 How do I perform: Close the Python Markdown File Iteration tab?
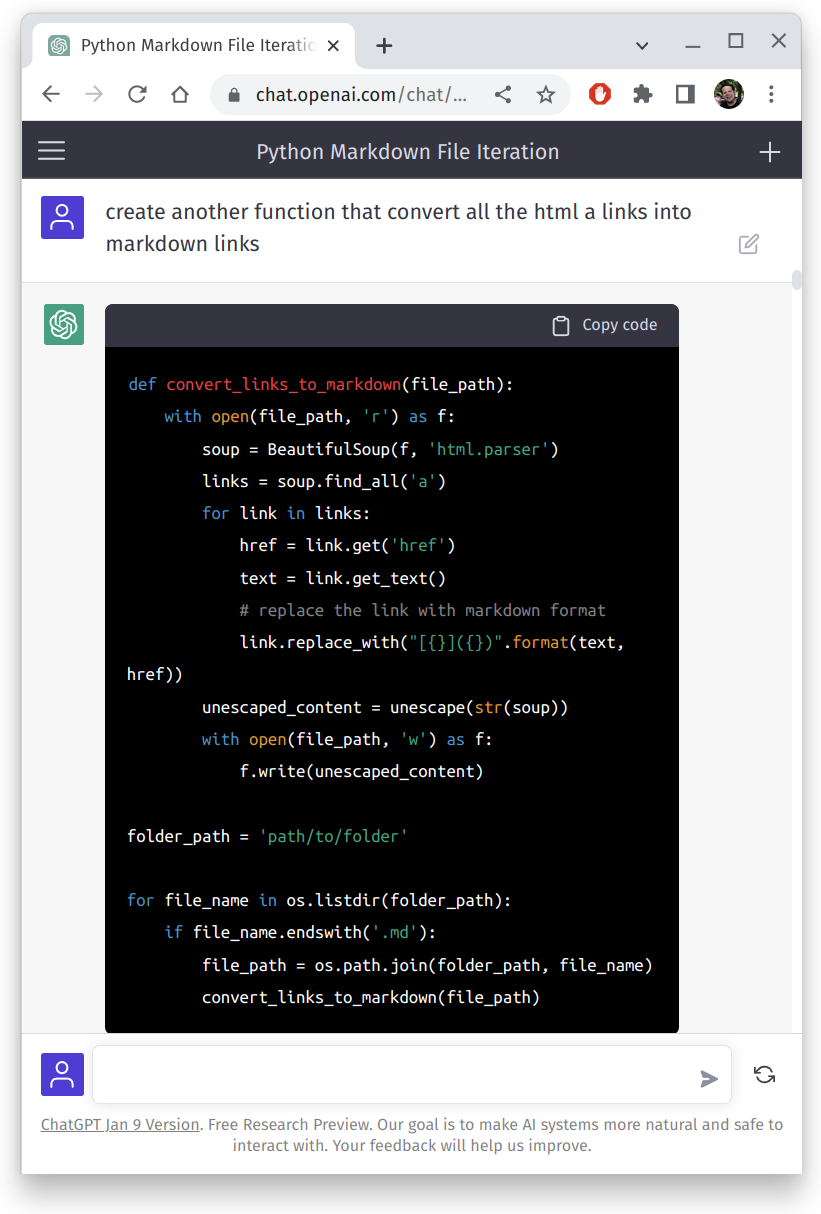(333, 45)
